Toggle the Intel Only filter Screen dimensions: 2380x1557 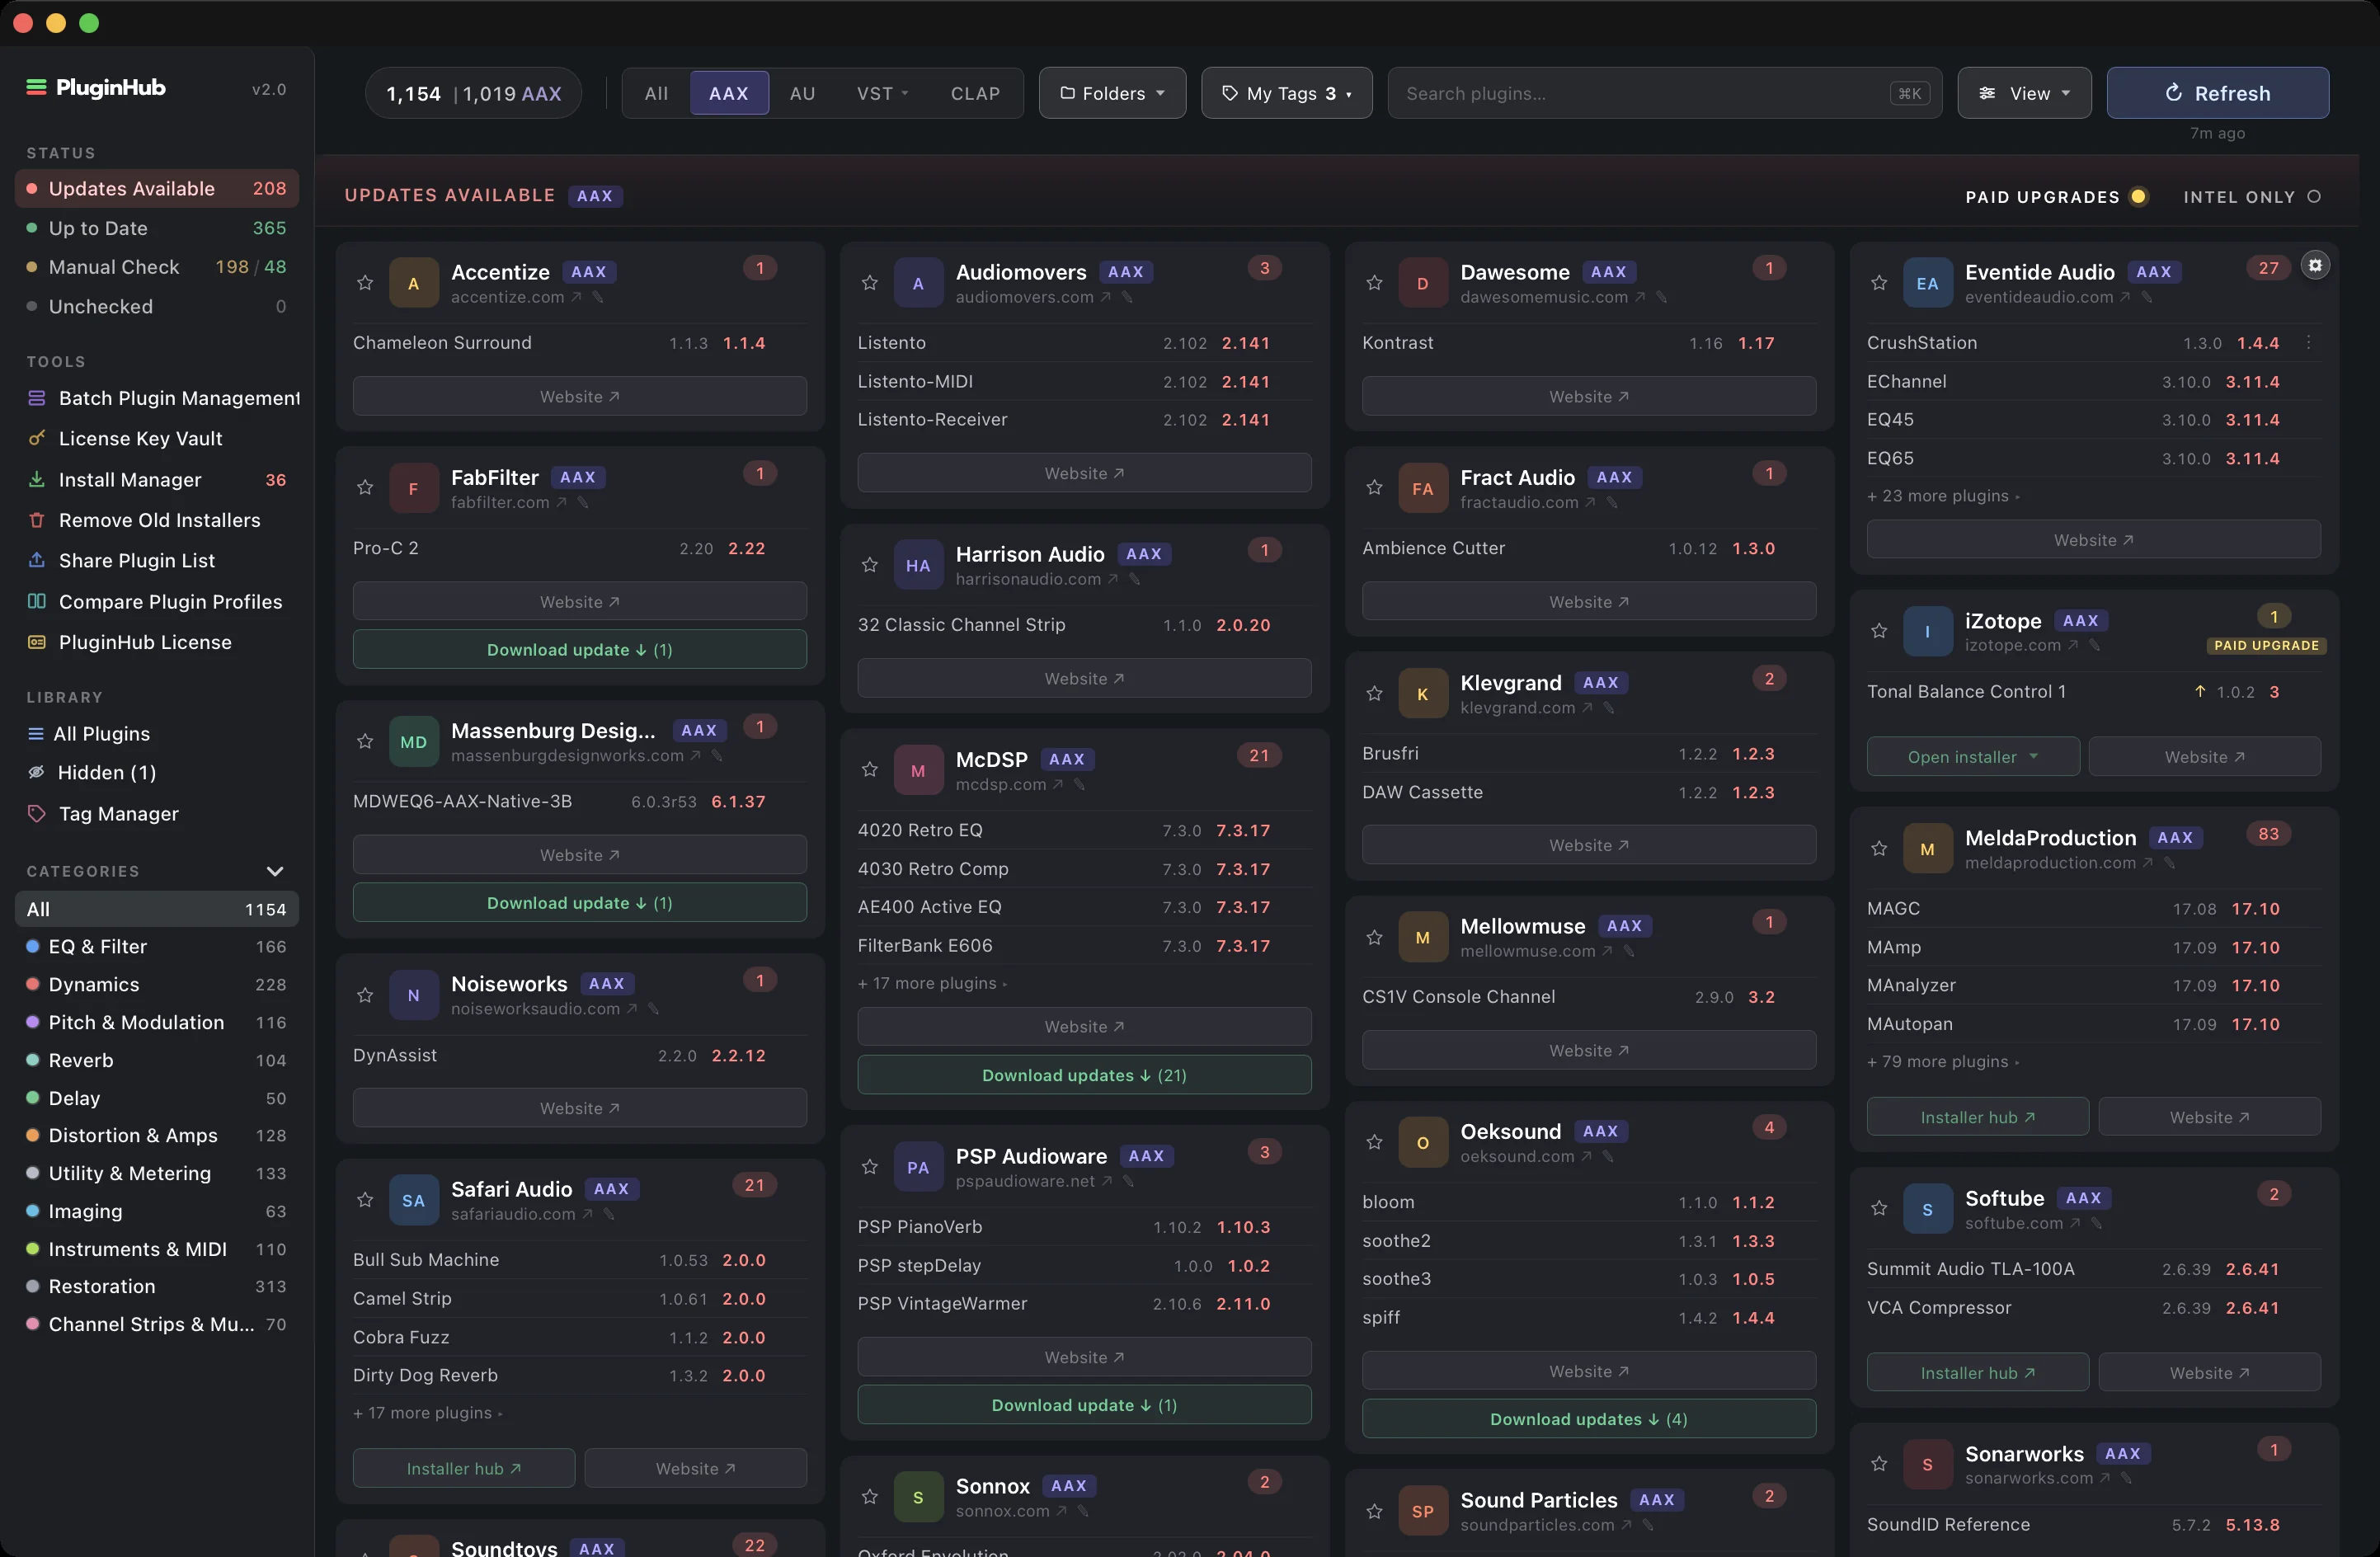[2252, 197]
